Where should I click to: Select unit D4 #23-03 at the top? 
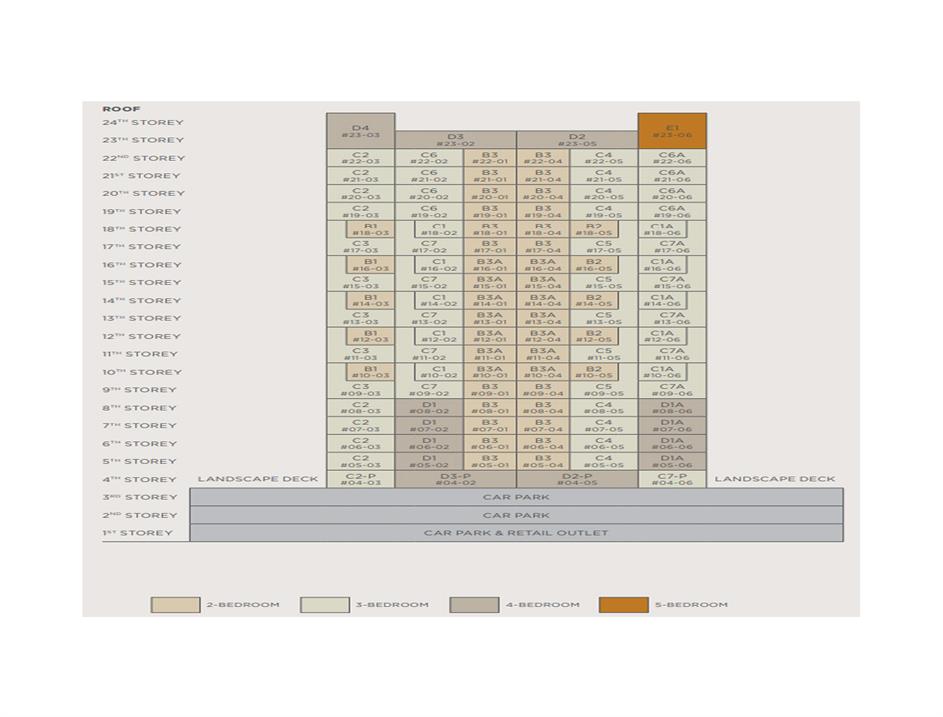(361, 131)
